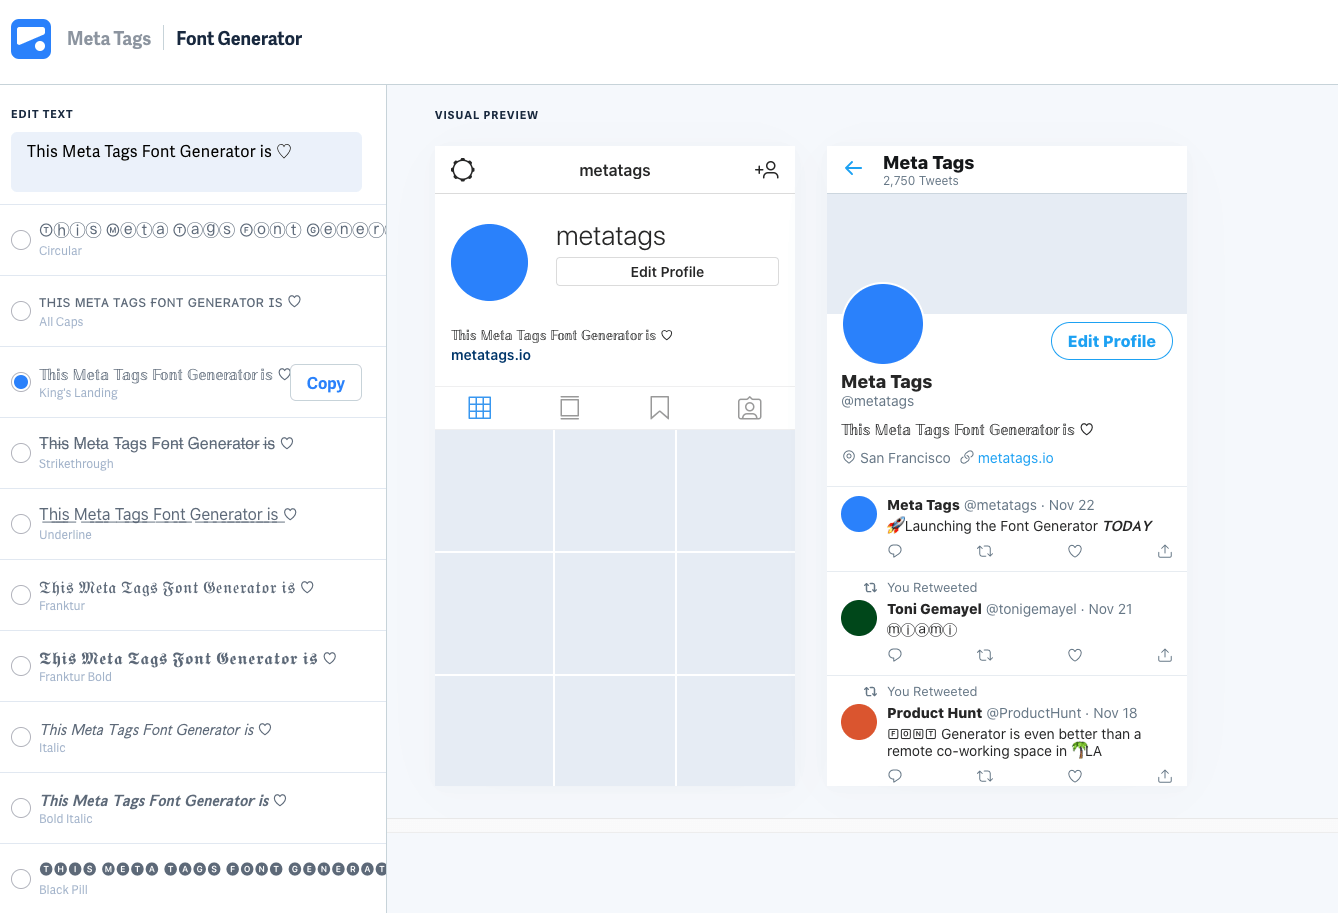The width and height of the screenshot is (1338, 913).
Task: Select the Instagram feed view icon
Action: click(x=570, y=408)
